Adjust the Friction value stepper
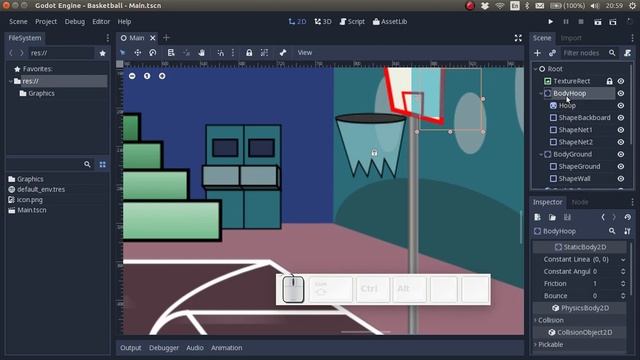This screenshot has height=360, width=640. (x=623, y=283)
